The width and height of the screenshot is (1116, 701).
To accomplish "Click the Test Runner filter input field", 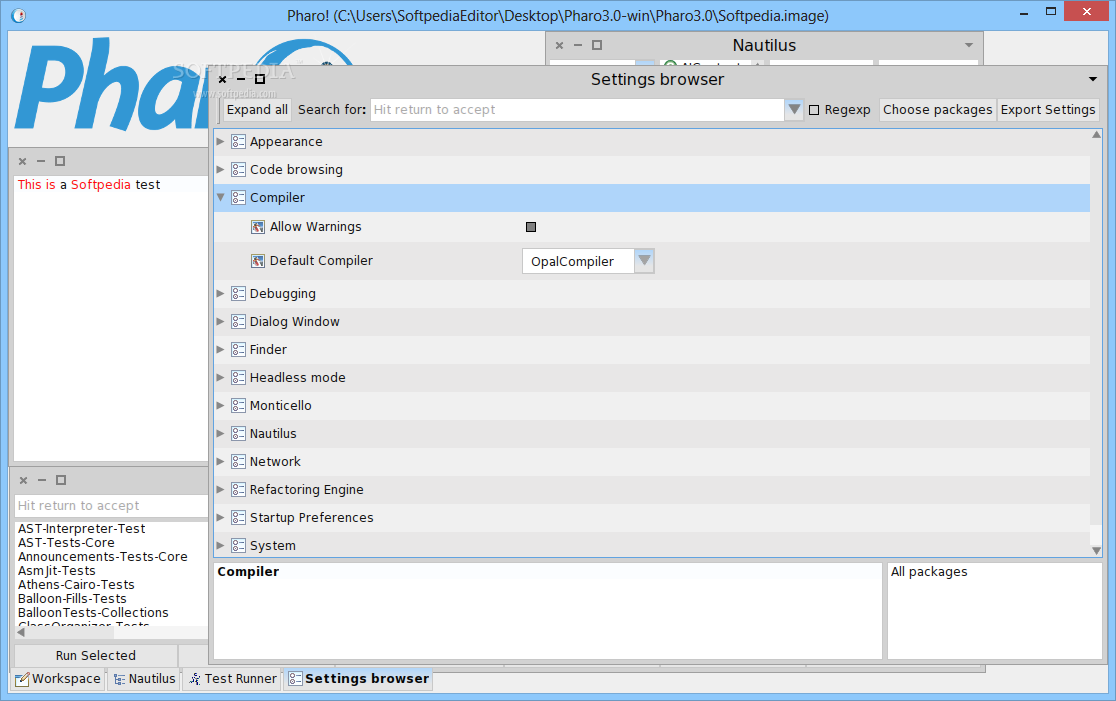I will coord(111,506).
